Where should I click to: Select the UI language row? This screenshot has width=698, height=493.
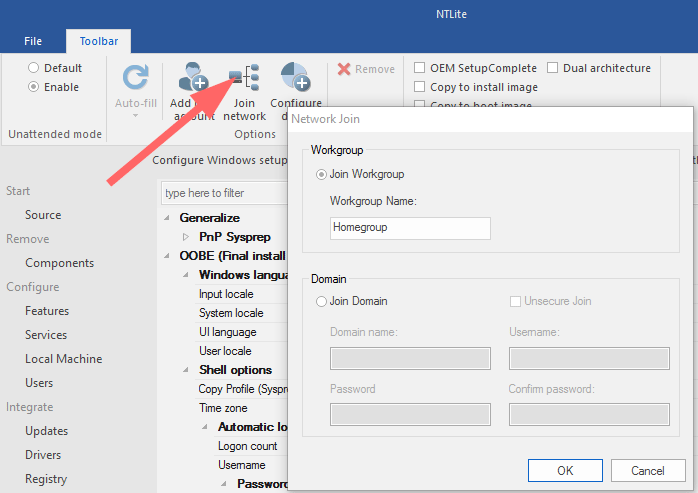[241, 332]
